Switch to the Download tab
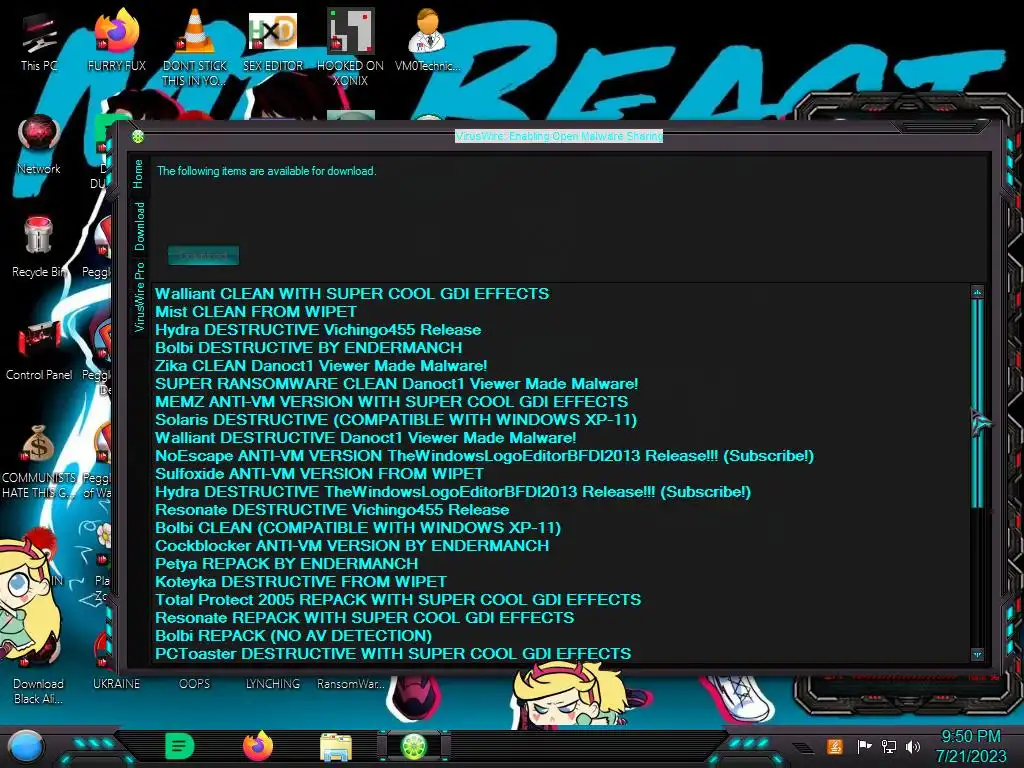This screenshot has width=1024, height=768. (139, 226)
